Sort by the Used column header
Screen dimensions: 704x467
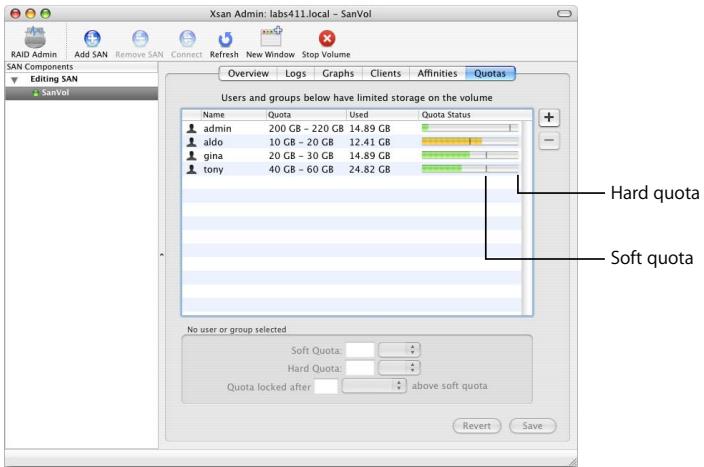pyautogui.click(x=383, y=115)
